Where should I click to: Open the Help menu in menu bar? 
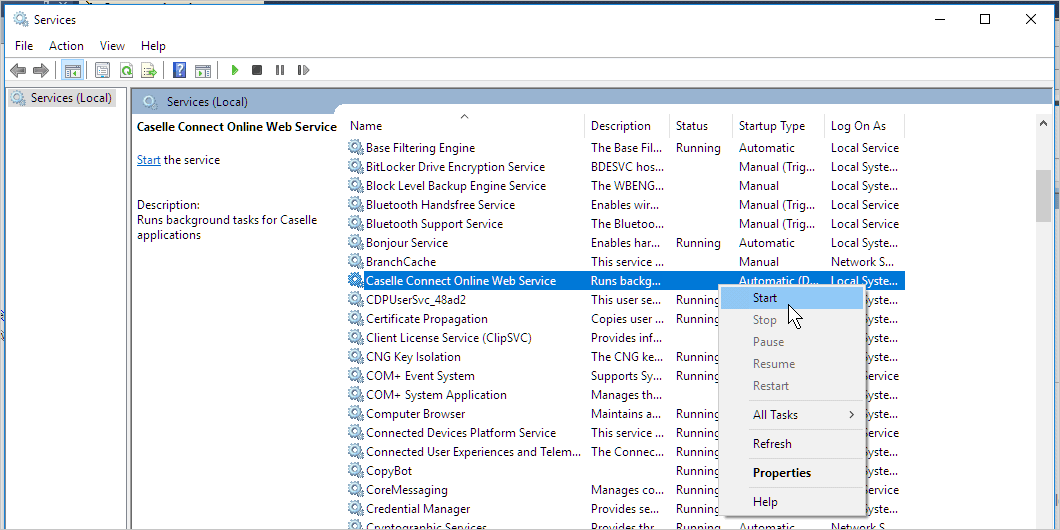click(153, 46)
